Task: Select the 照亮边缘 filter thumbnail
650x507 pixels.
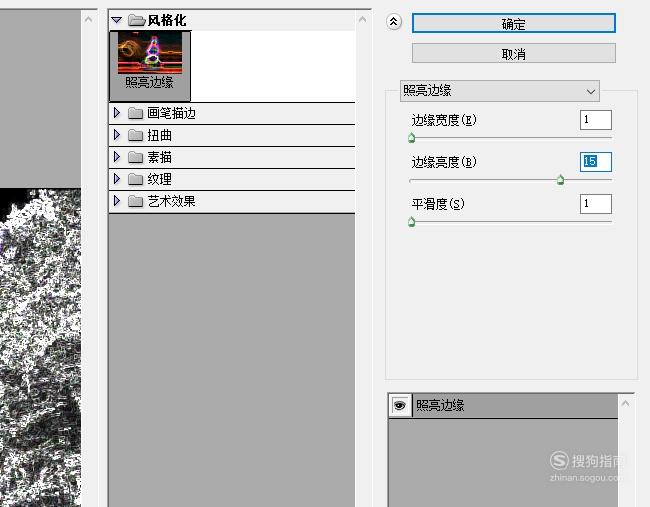Action: [x=150, y=65]
